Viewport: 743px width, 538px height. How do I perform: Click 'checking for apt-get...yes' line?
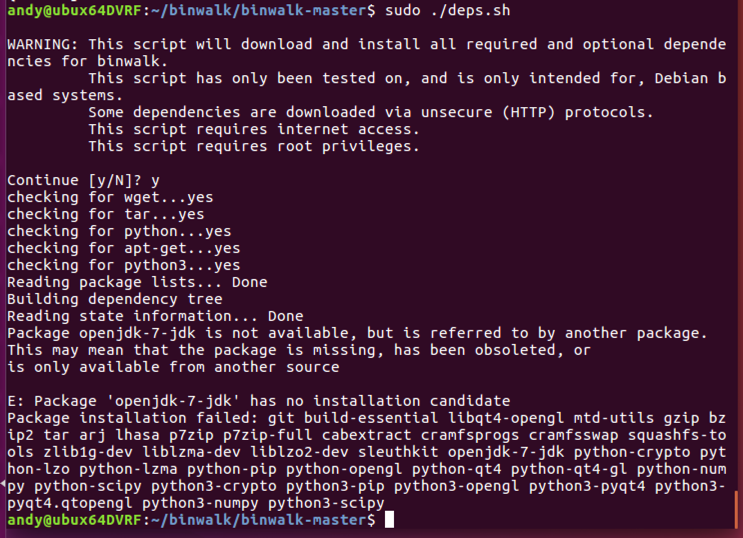pyautogui.click(x=124, y=248)
